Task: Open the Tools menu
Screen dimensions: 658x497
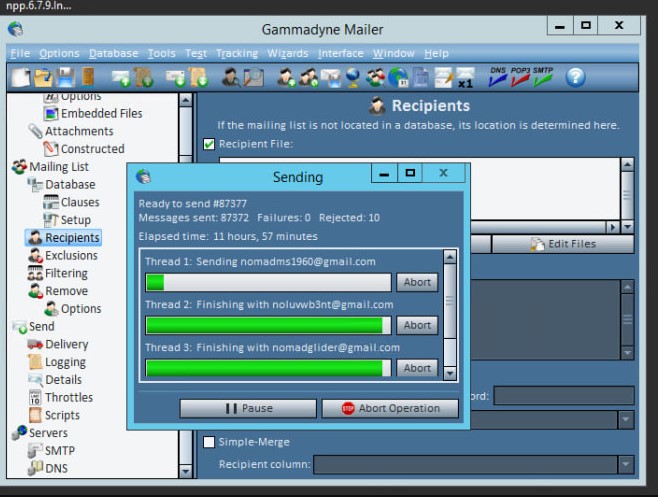Action: (x=162, y=53)
